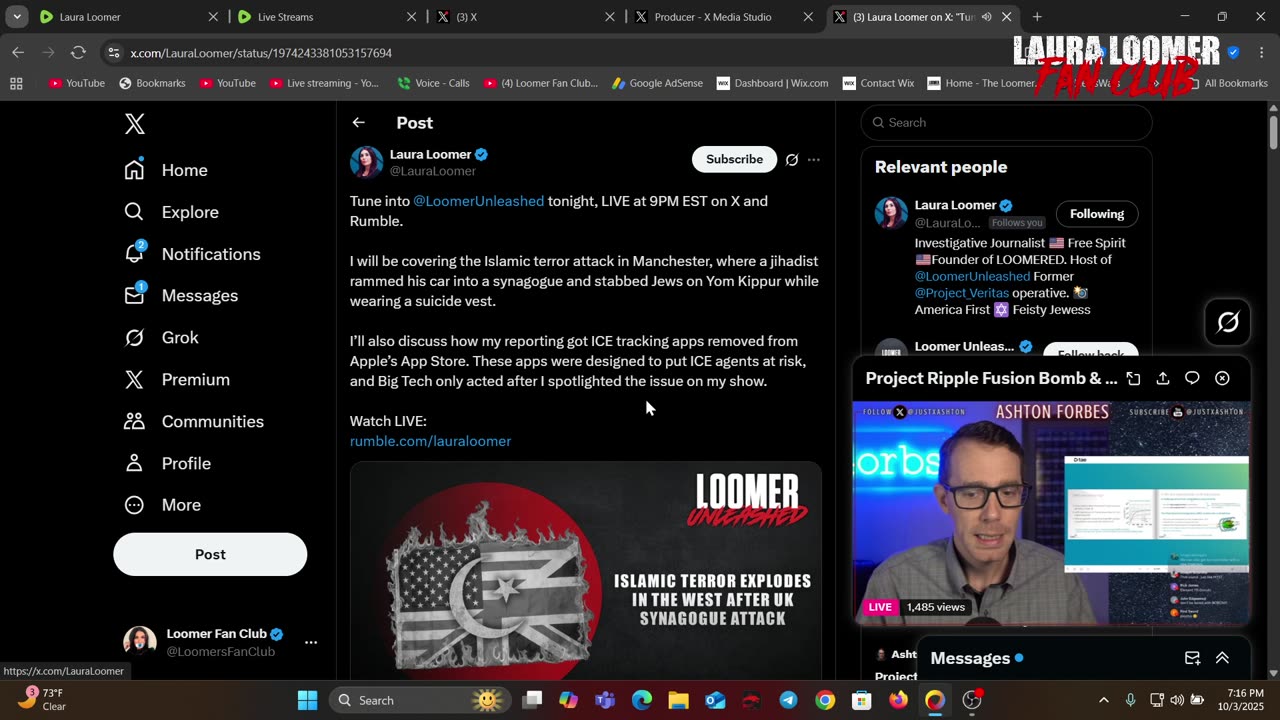Expand the Messages drawer

coord(1222,658)
